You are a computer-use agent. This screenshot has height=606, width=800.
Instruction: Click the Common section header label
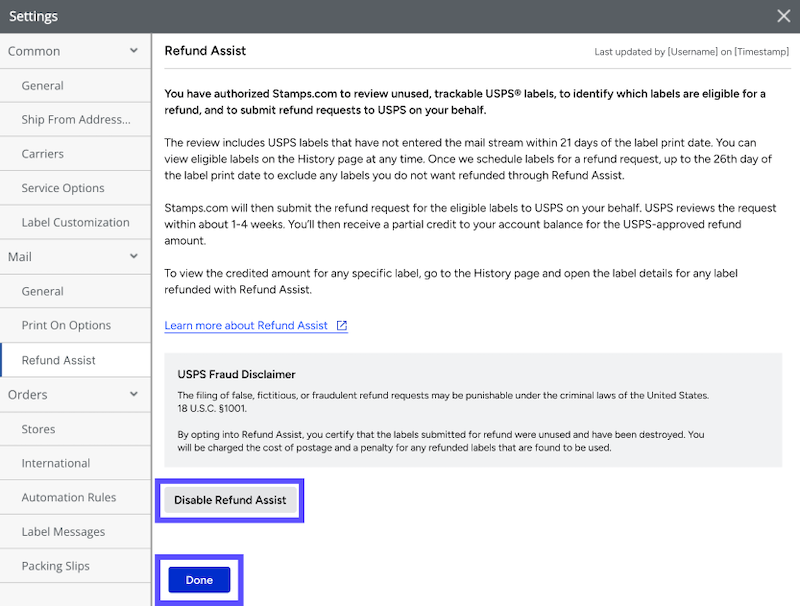(34, 51)
